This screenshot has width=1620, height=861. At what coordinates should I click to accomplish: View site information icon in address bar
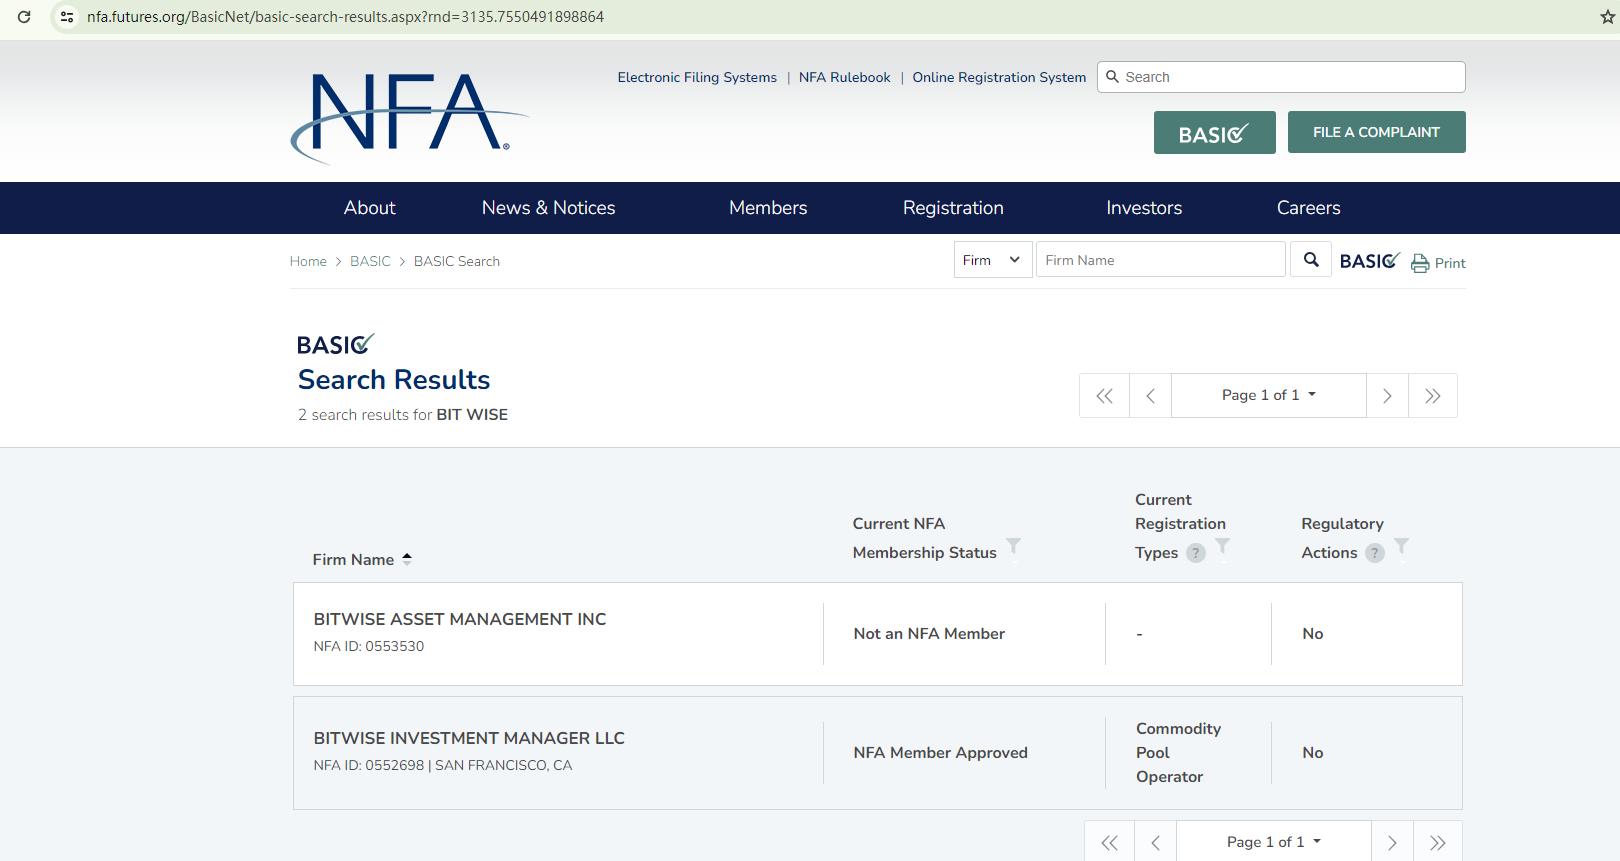tap(67, 17)
